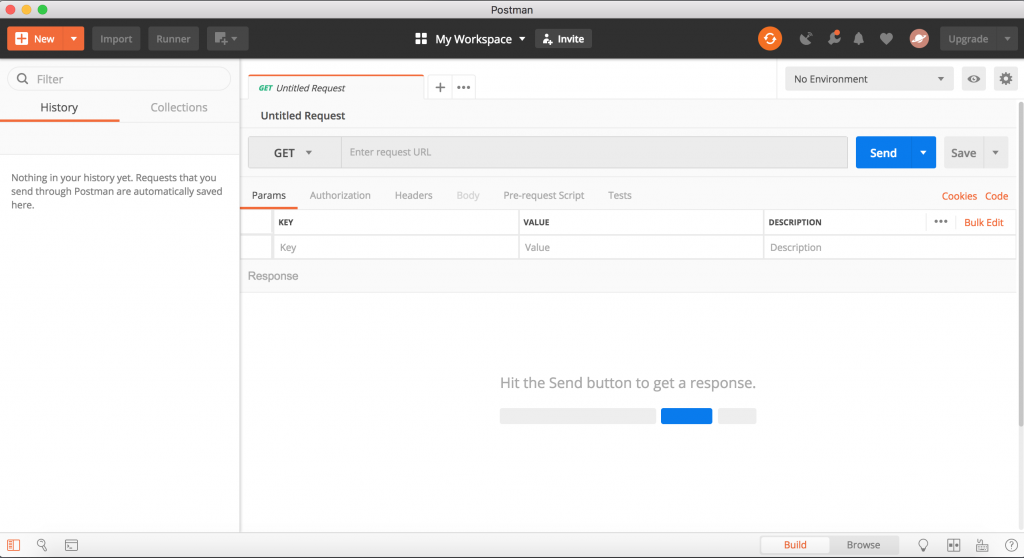
Task: Open Find and Replace status bar icon
Action: click(x=42, y=545)
